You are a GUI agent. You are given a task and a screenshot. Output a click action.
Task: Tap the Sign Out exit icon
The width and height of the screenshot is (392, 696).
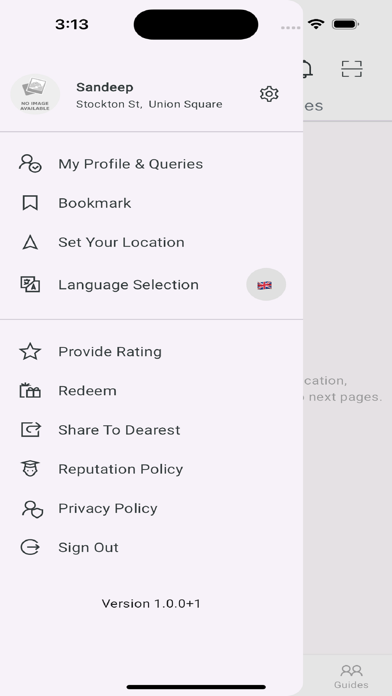point(30,547)
